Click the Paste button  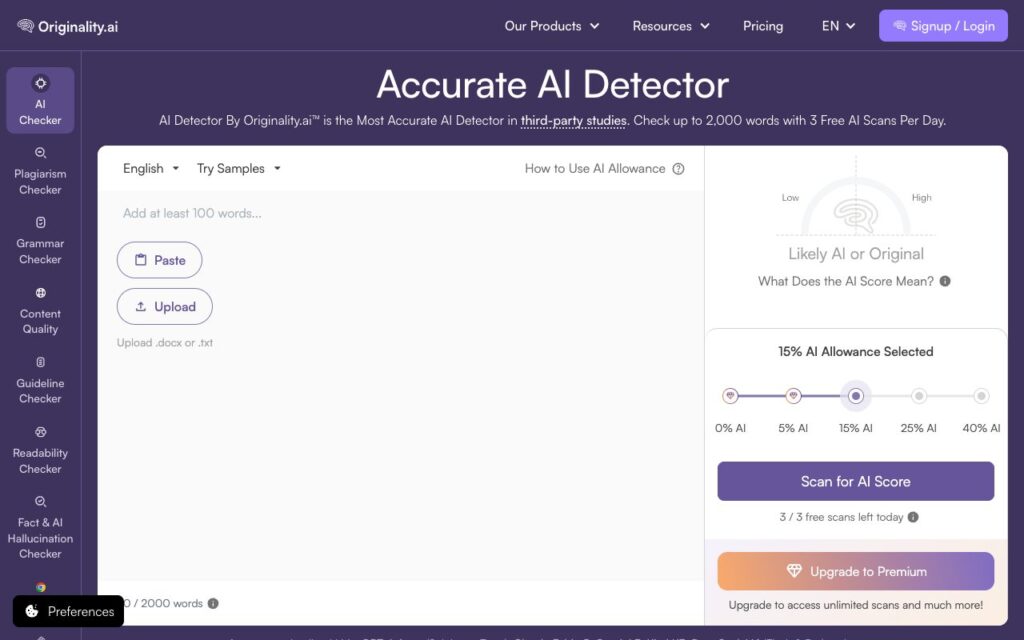tap(159, 260)
